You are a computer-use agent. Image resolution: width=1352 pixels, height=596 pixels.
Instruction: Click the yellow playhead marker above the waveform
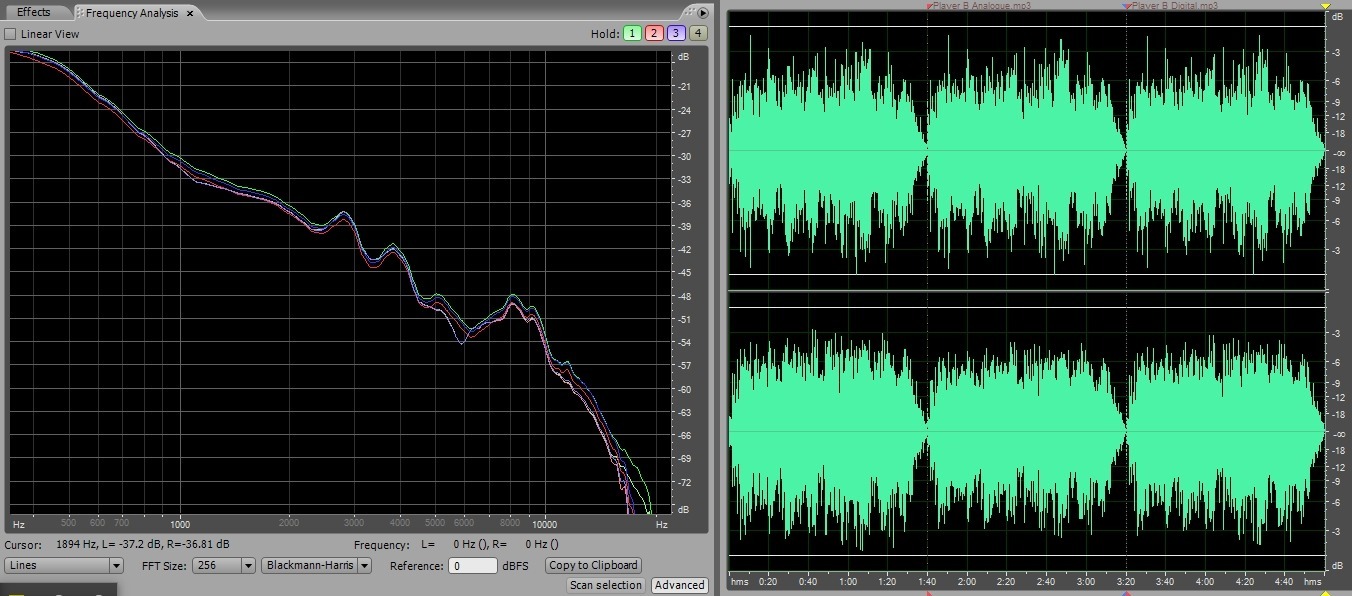[x=1326, y=6]
